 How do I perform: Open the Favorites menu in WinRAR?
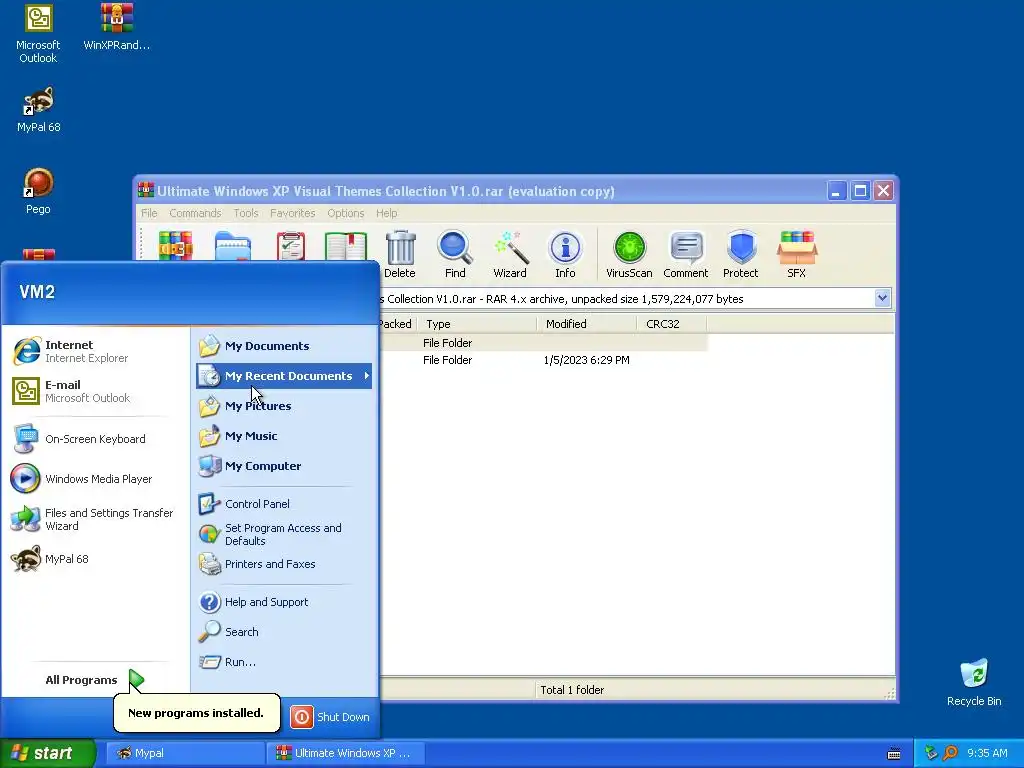pyautogui.click(x=293, y=213)
